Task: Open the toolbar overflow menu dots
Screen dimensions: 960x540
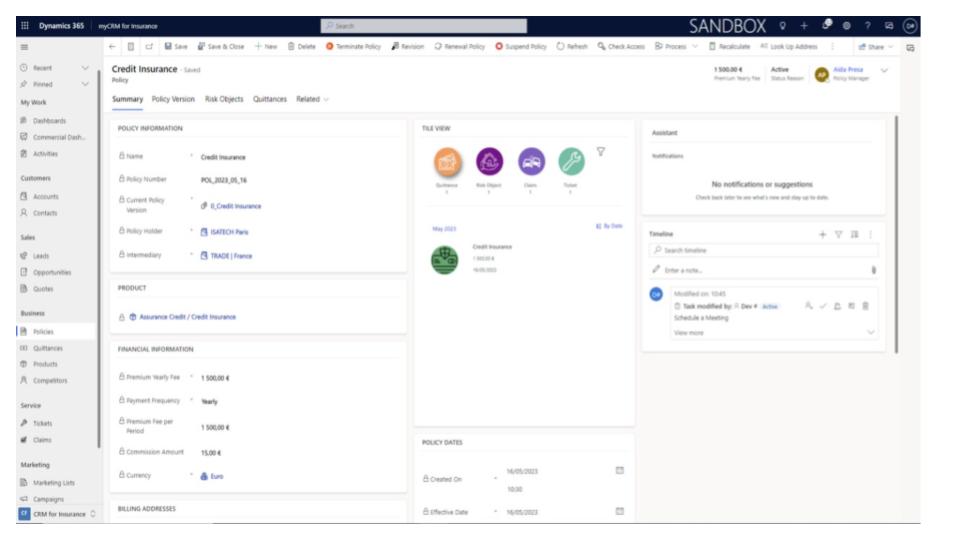Action: tap(832, 47)
